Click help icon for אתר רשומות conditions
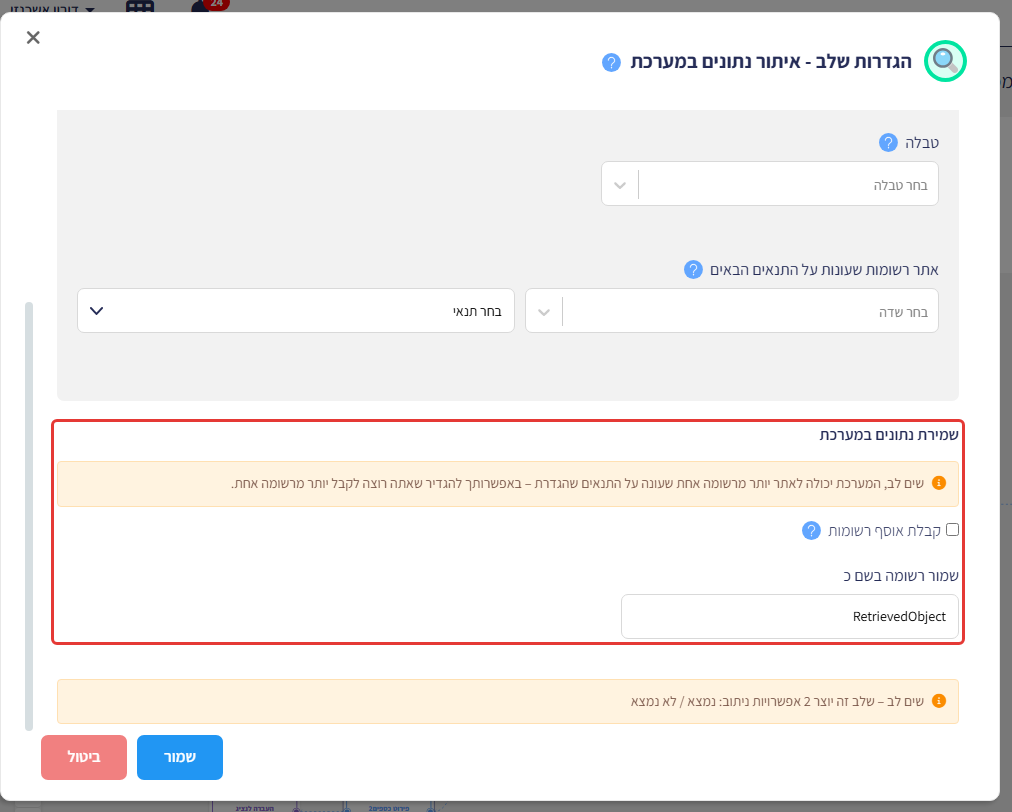The image size is (1012, 812). 693,270
